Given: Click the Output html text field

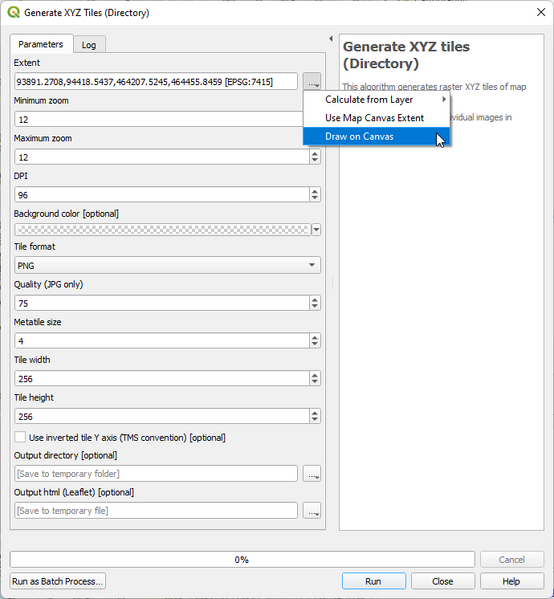Looking at the screenshot, I should (x=156, y=511).
